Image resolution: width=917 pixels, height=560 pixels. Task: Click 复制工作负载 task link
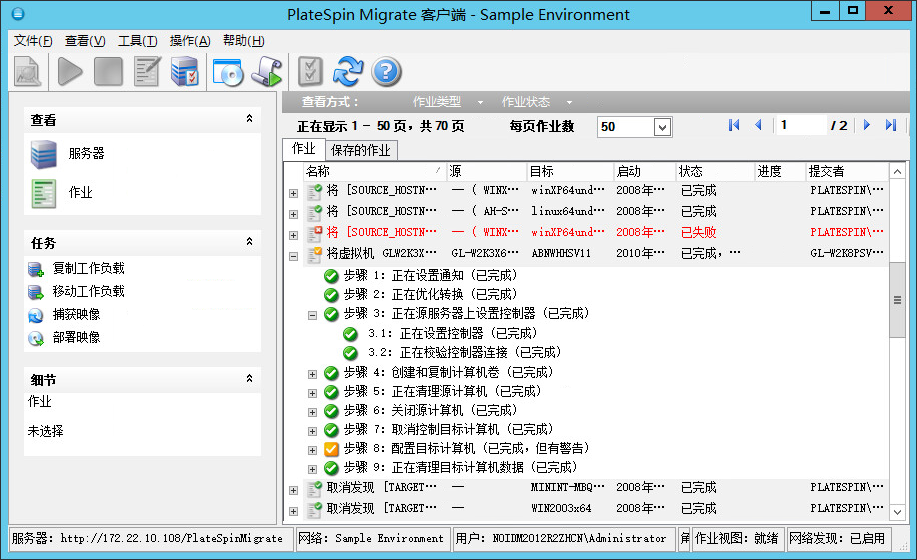click(x=88, y=269)
